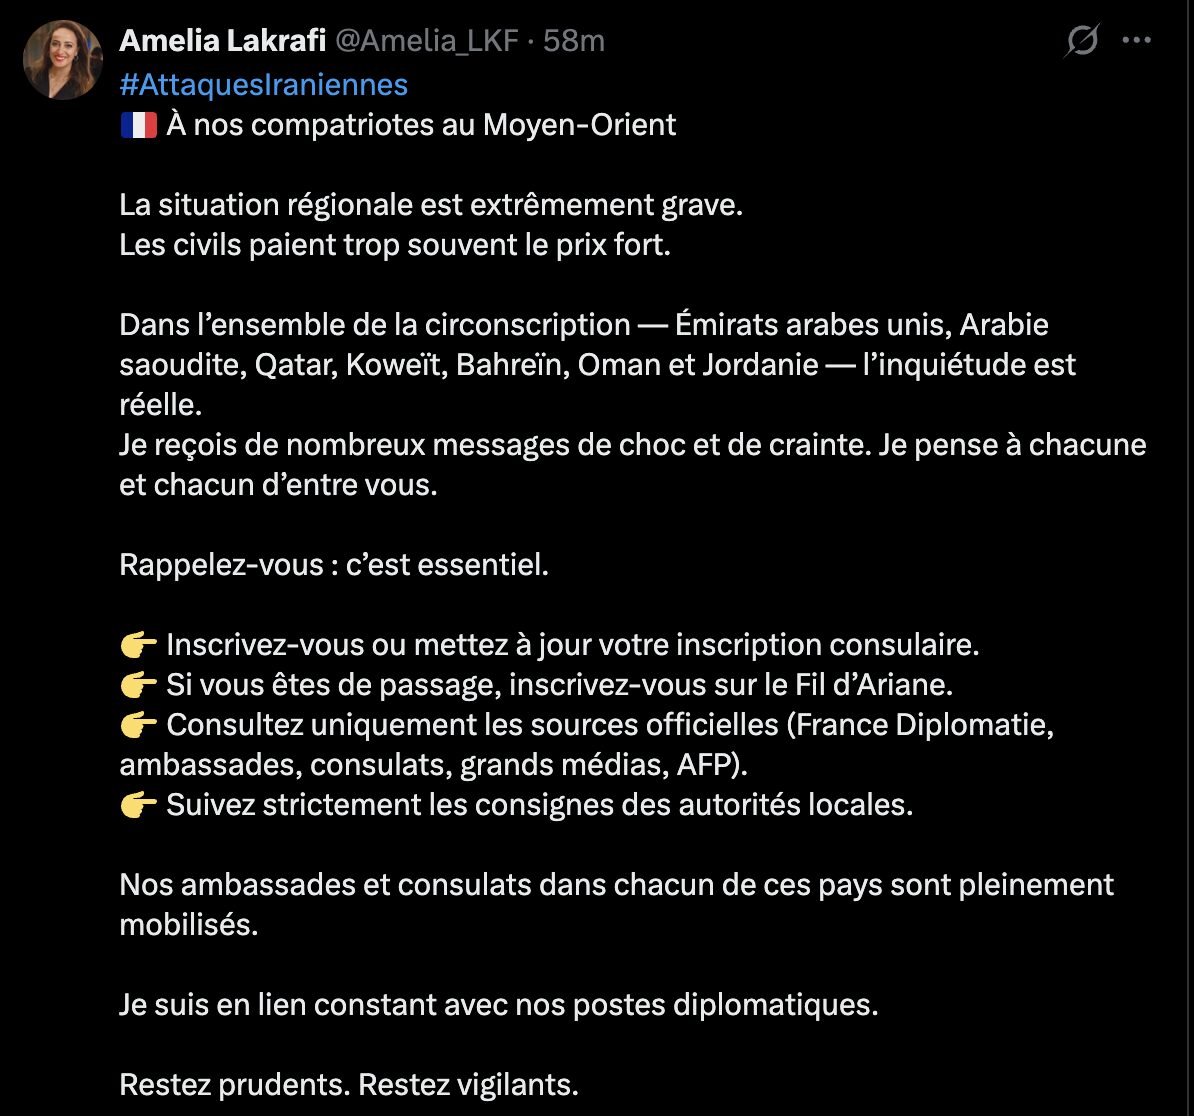Image resolution: width=1194 pixels, height=1116 pixels.
Task: Open the #AttaquesIraniennes hashtag
Action: point(263,85)
